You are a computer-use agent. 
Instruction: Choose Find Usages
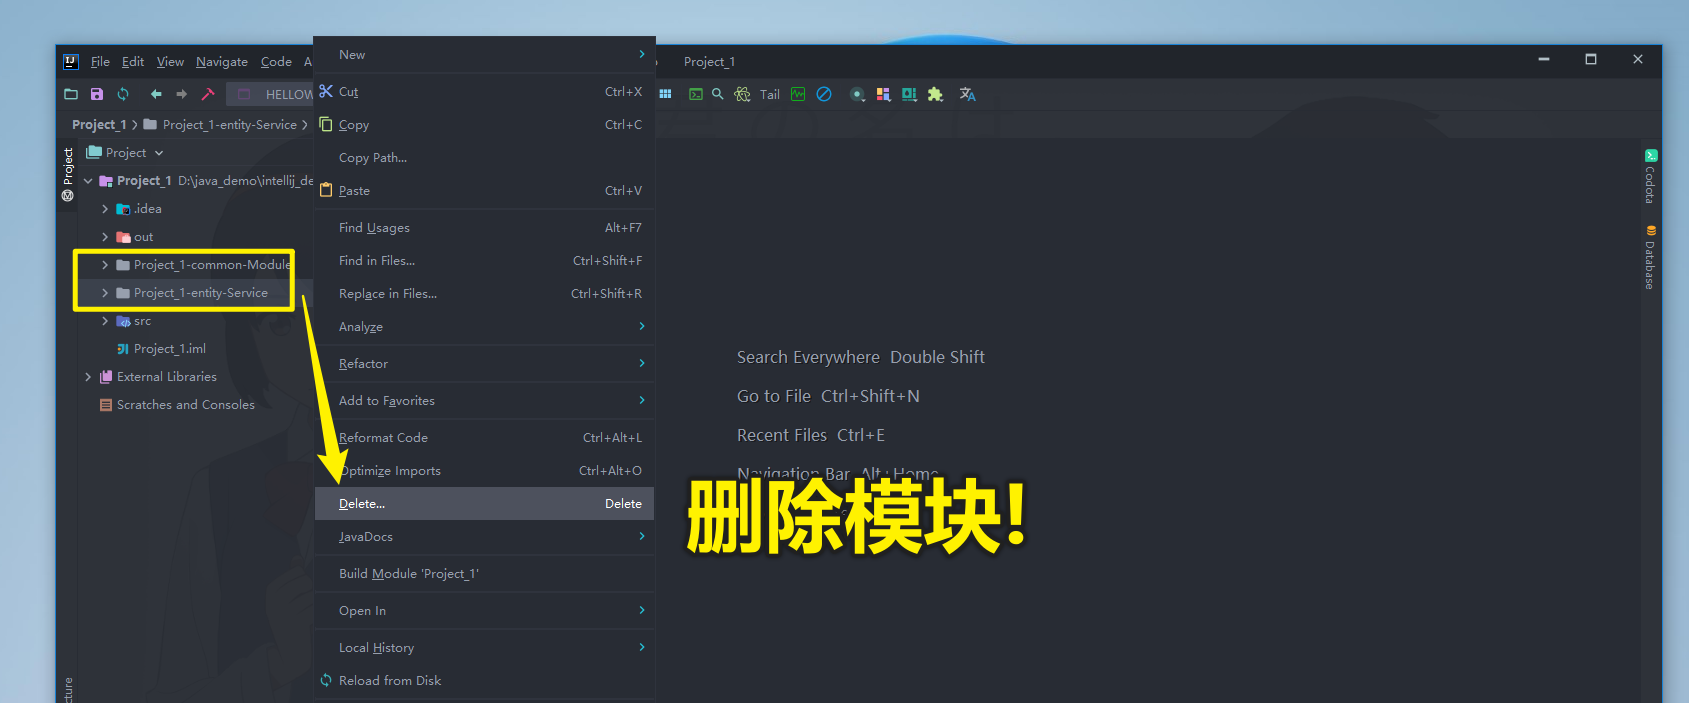[x=485, y=228]
